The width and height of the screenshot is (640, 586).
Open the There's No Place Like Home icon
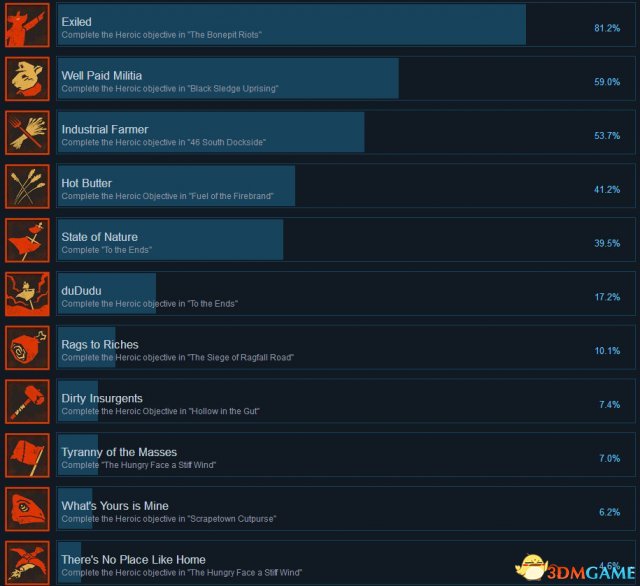coord(27,563)
